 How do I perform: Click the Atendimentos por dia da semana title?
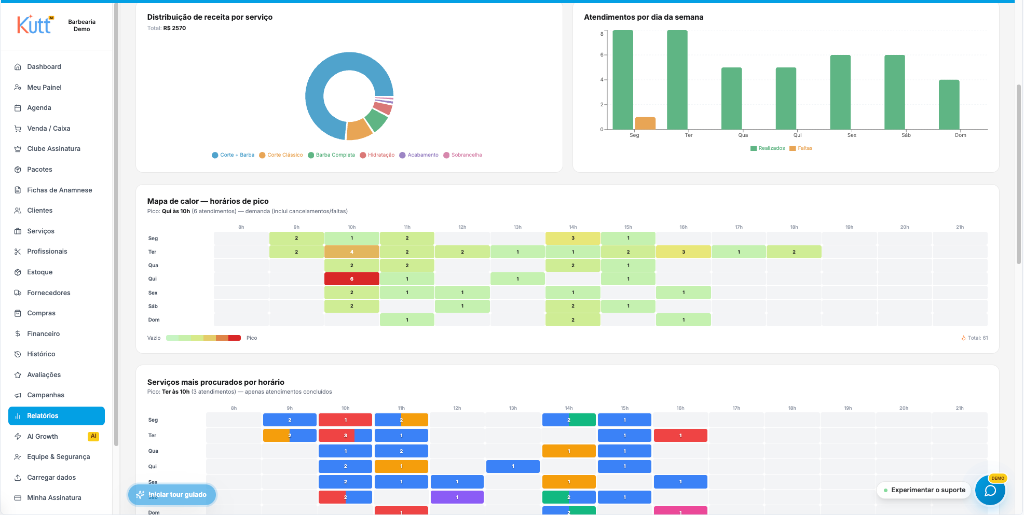click(x=643, y=17)
